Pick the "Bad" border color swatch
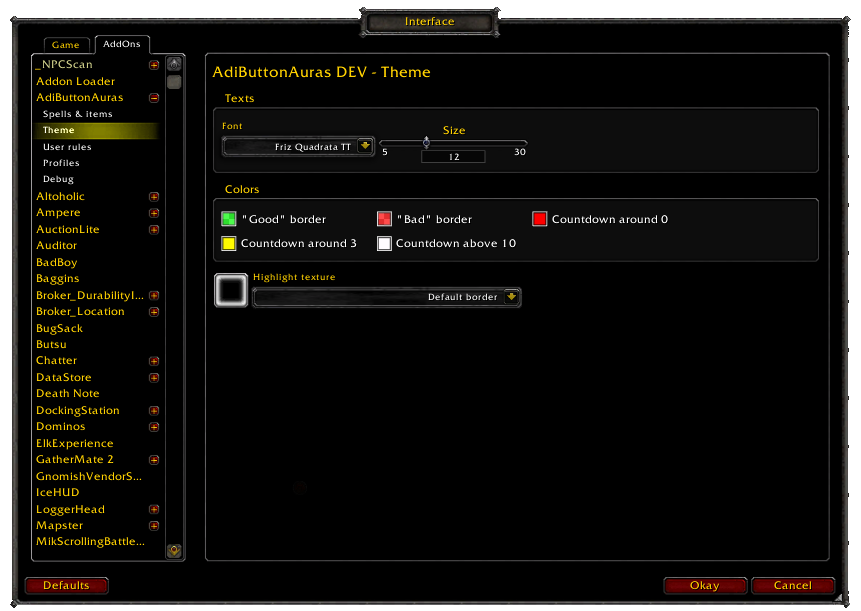 384,219
